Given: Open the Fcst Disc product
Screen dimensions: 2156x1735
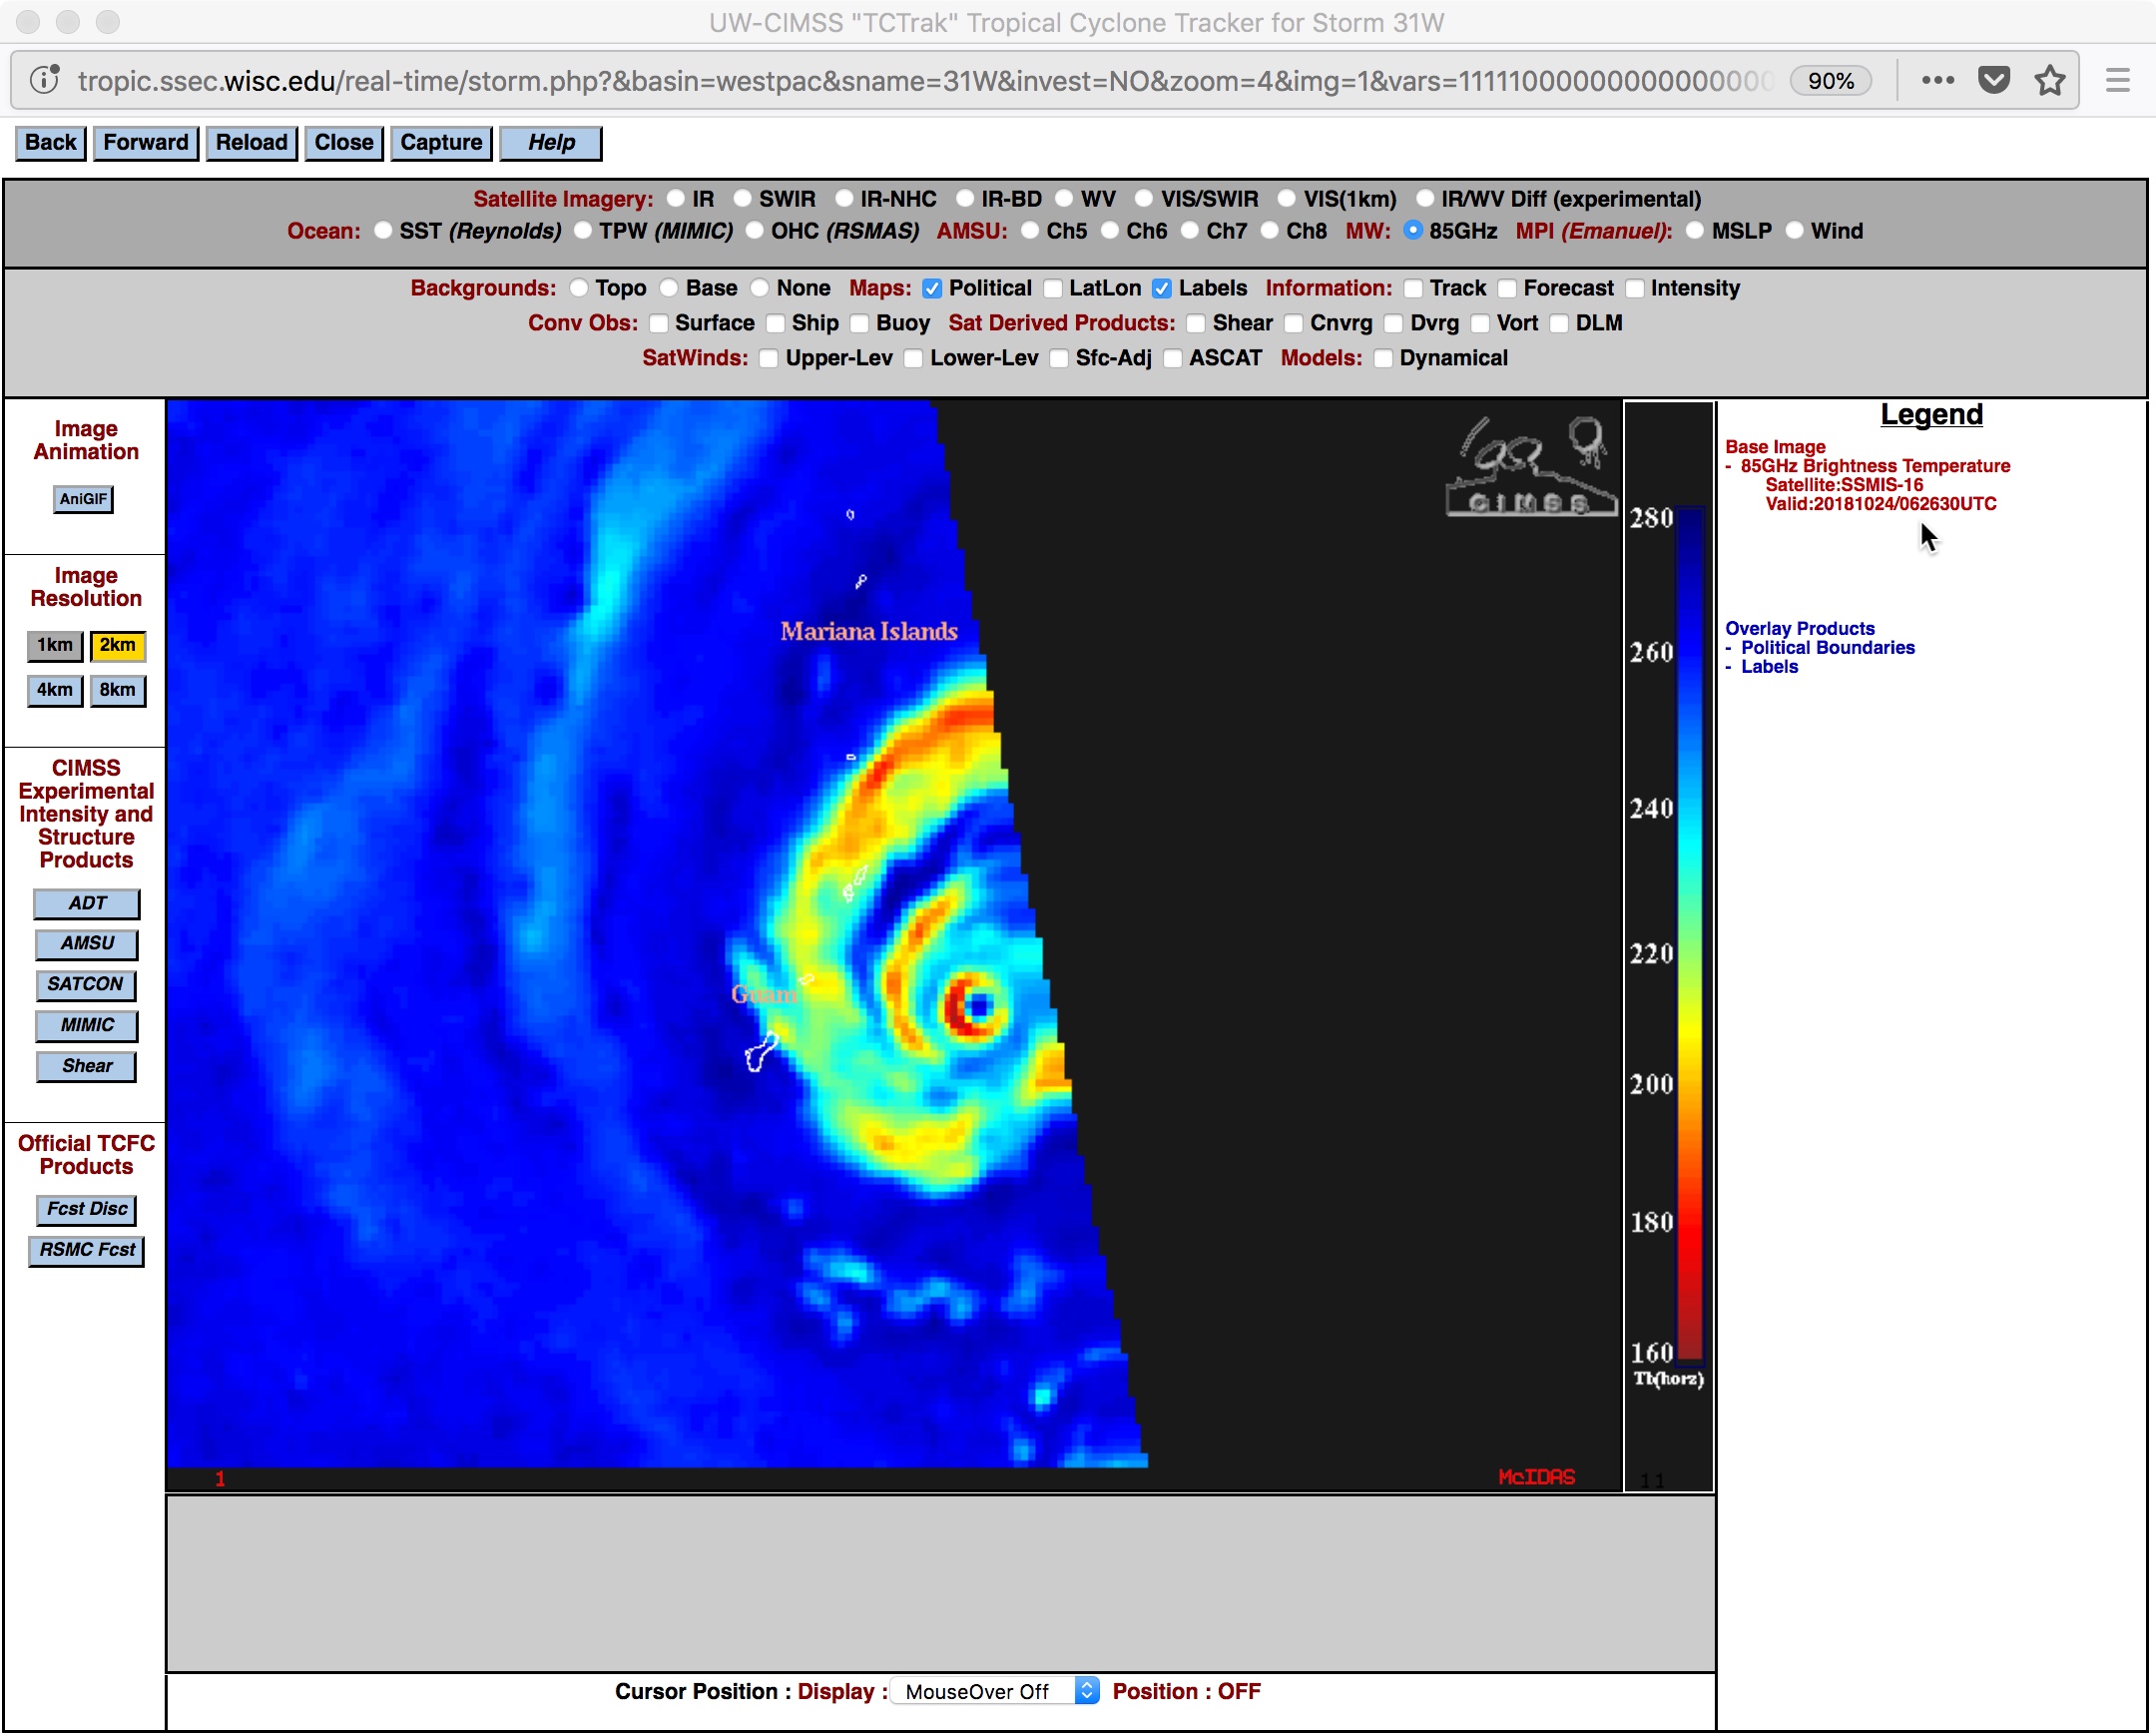Looking at the screenshot, I should tap(87, 1210).
